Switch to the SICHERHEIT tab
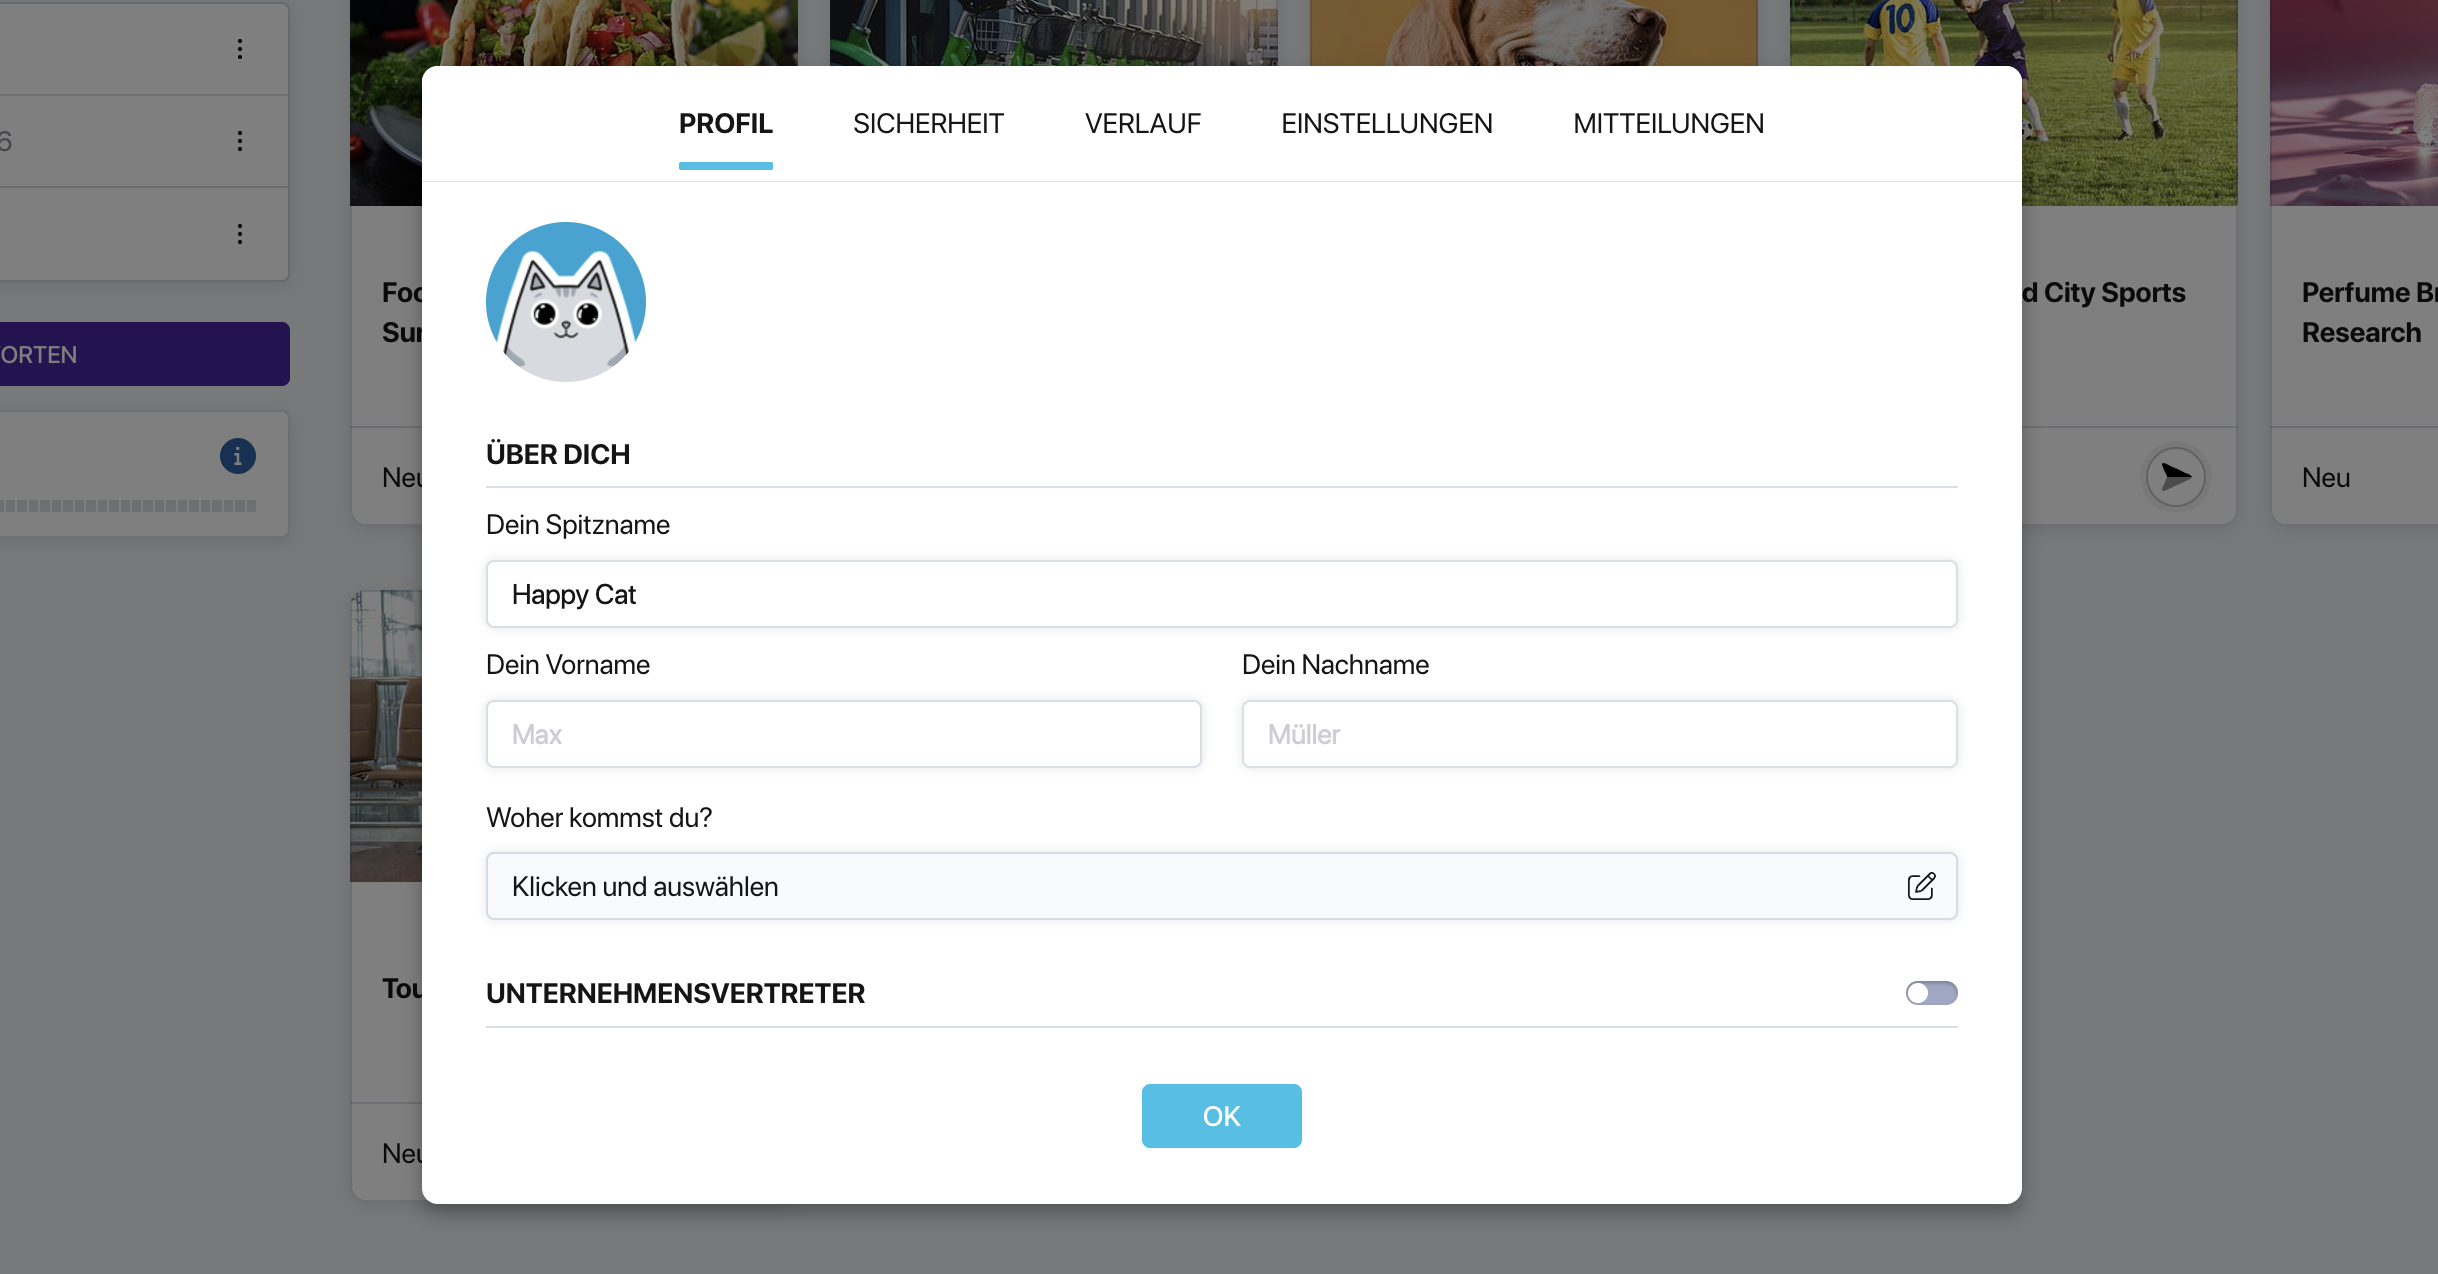 928,124
